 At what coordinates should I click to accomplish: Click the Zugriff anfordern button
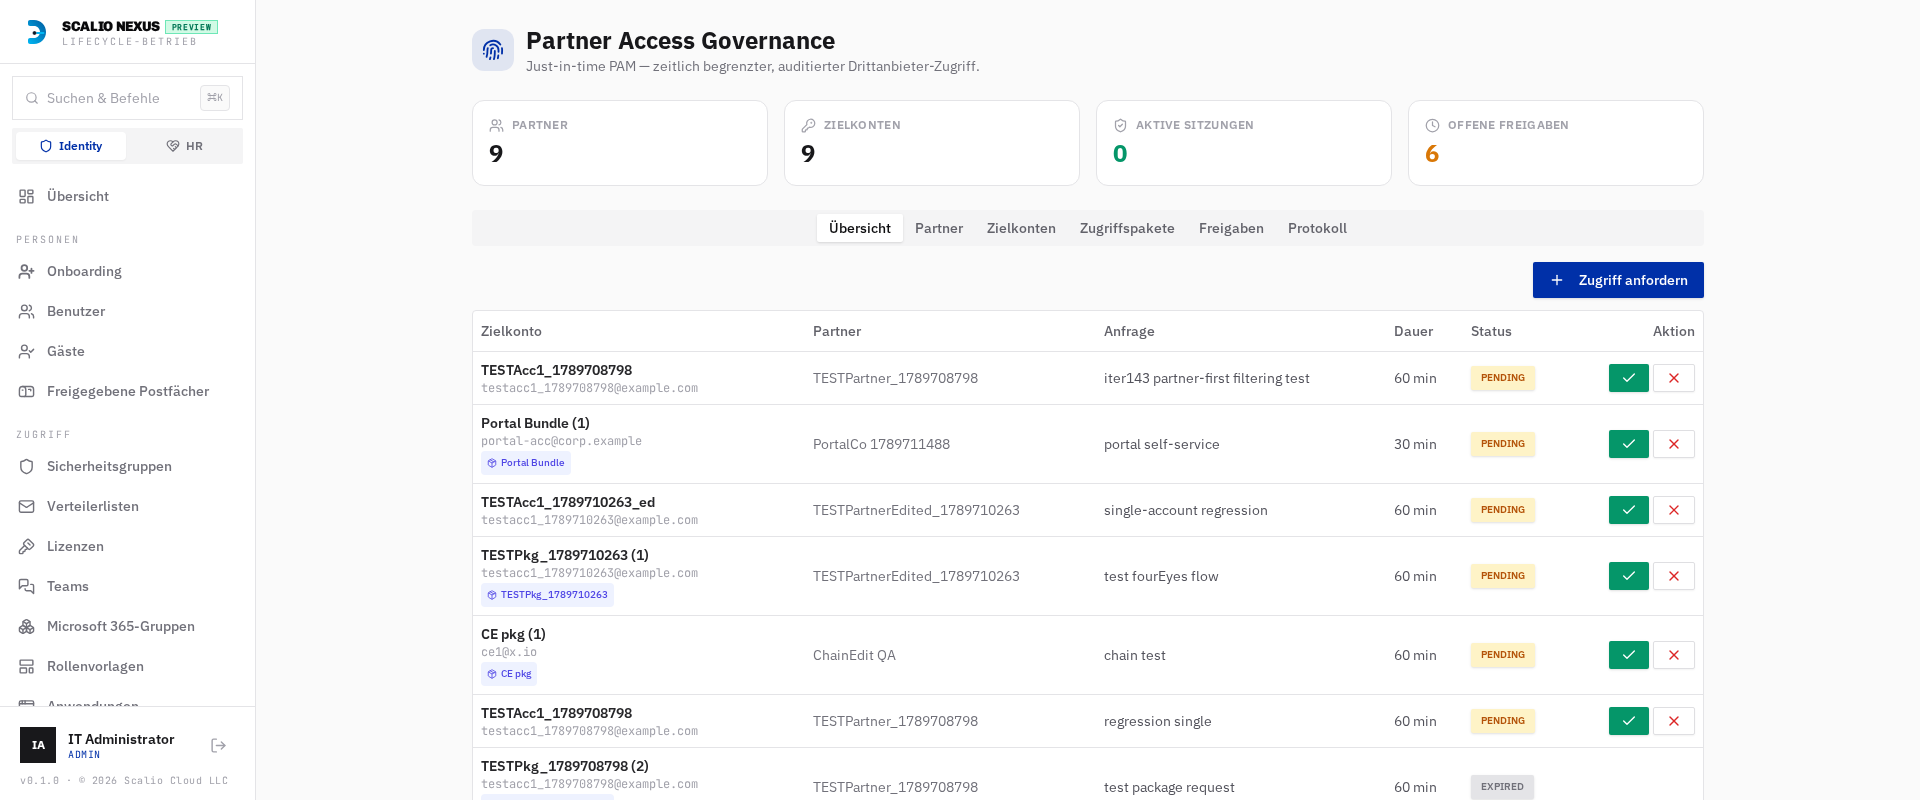pos(1618,280)
